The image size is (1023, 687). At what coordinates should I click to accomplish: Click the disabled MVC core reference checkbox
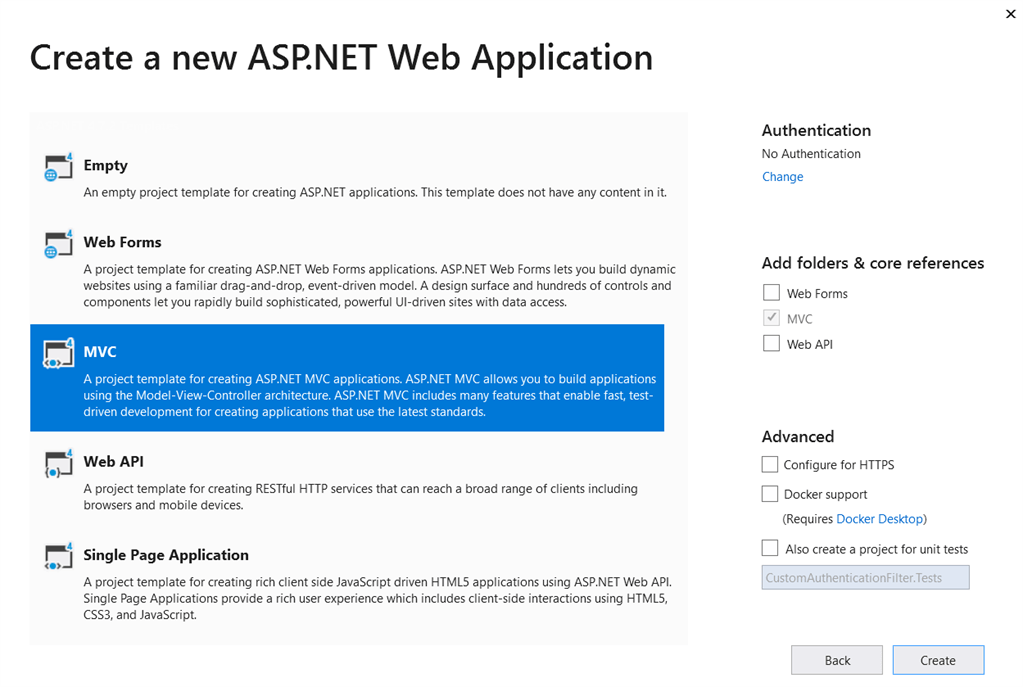pos(771,317)
